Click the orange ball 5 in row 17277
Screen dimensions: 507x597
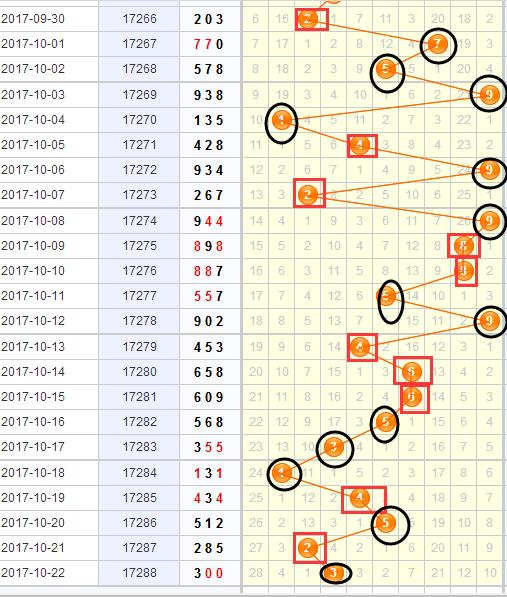[x=386, y=296]
